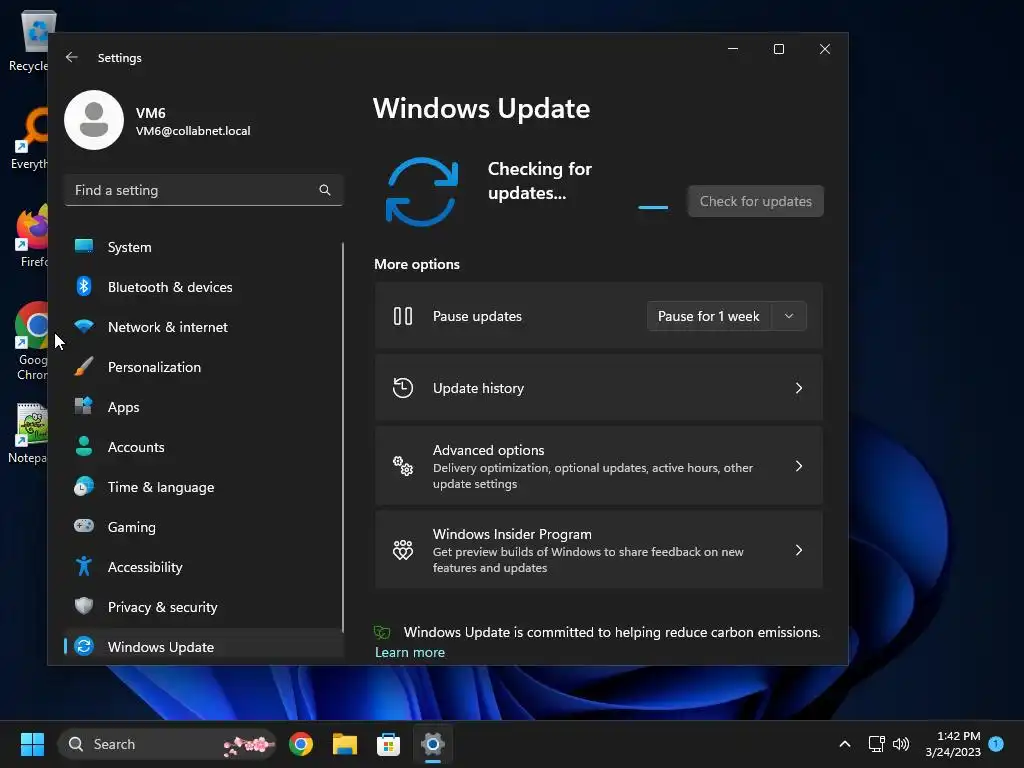Click the sidebar vertical scrollbar
Viewport: 1024px width, 768px height.
pos(343,436)
